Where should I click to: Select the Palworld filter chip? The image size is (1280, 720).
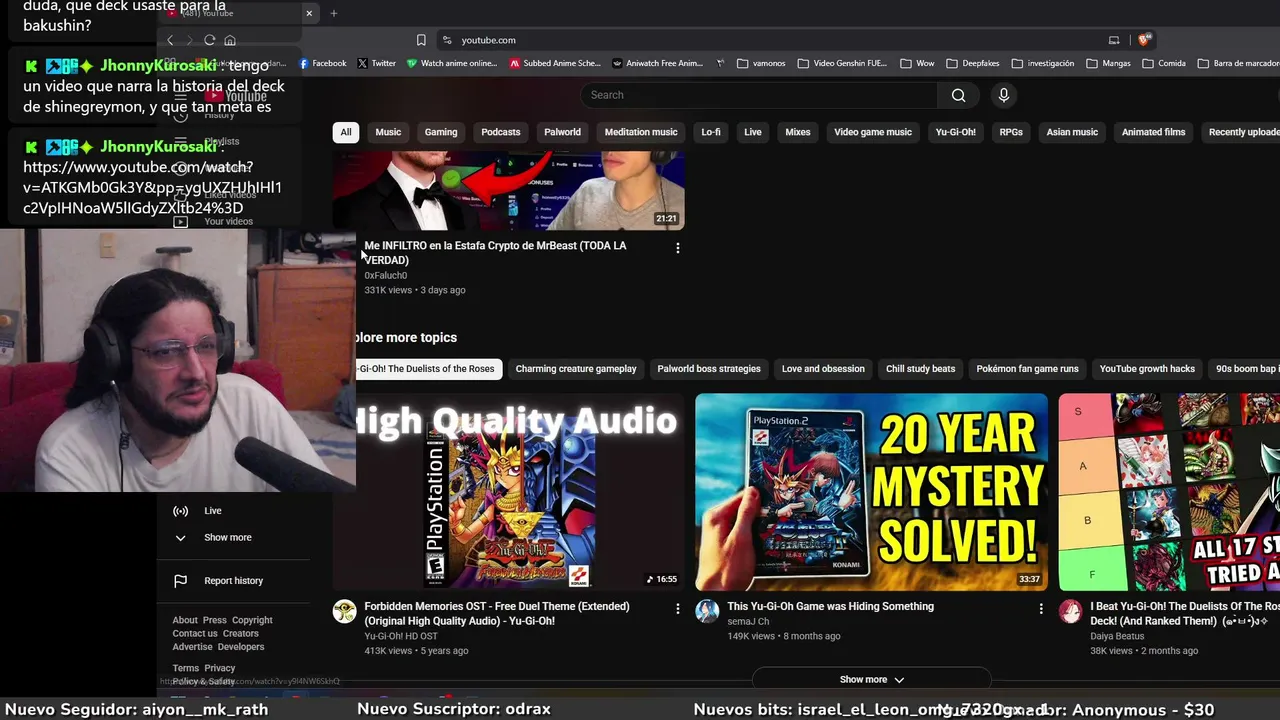pyautogui.click(x=562, y=132)
